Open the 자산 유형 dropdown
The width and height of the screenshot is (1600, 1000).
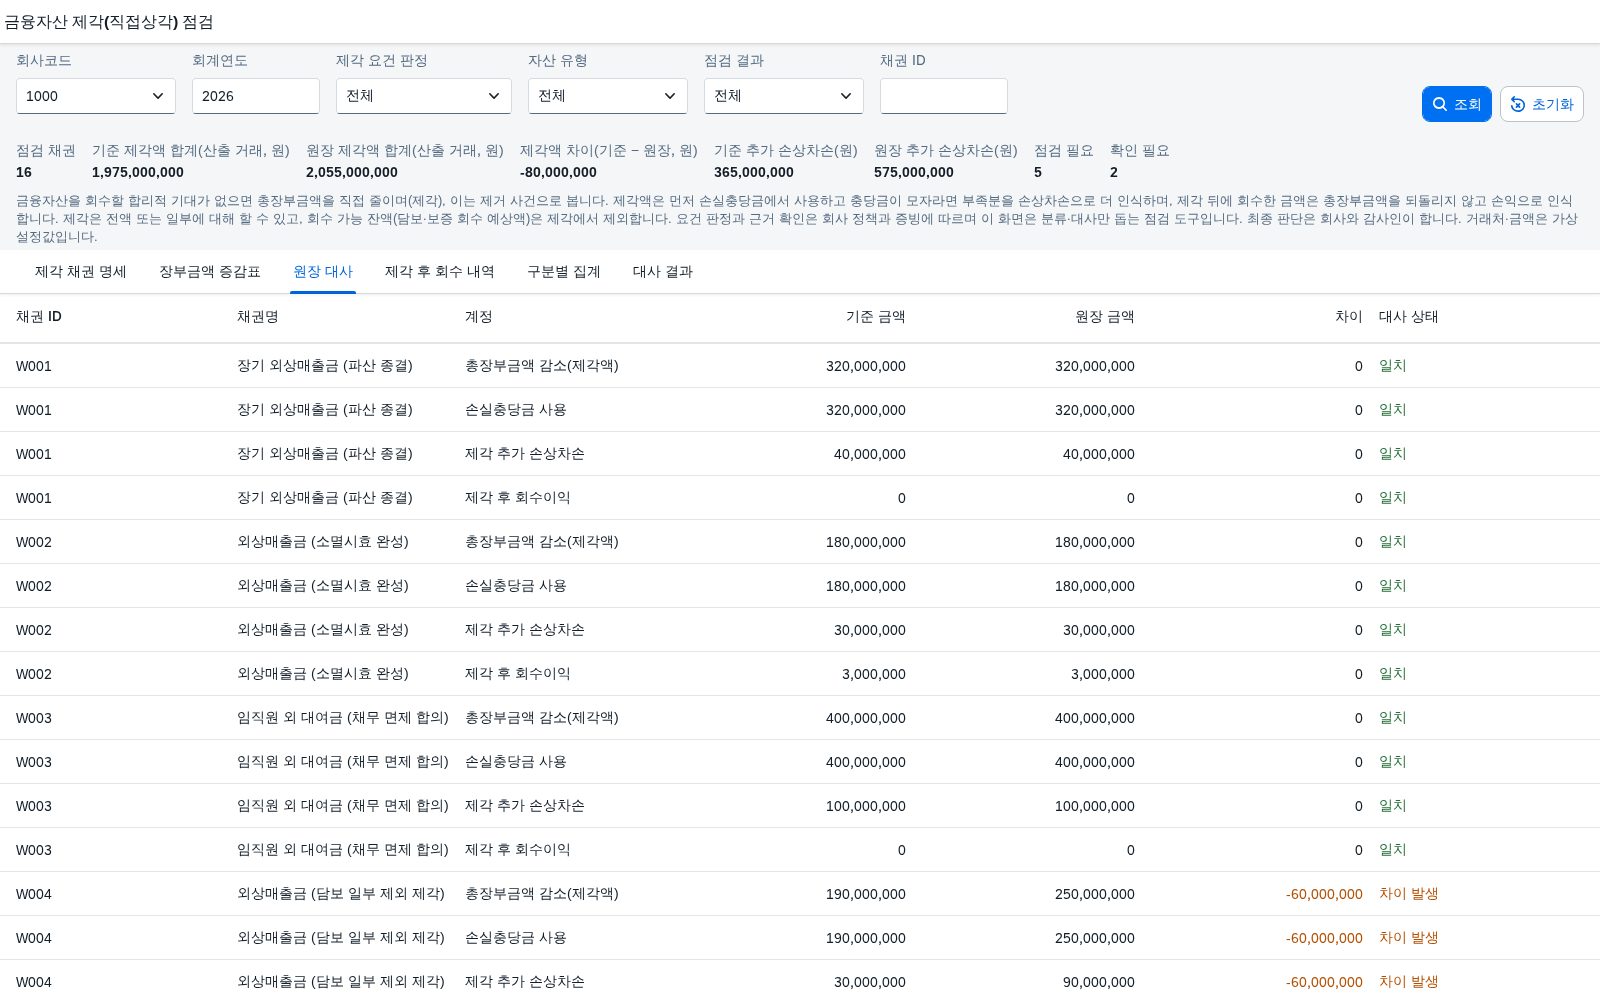(x=608, y=96)
